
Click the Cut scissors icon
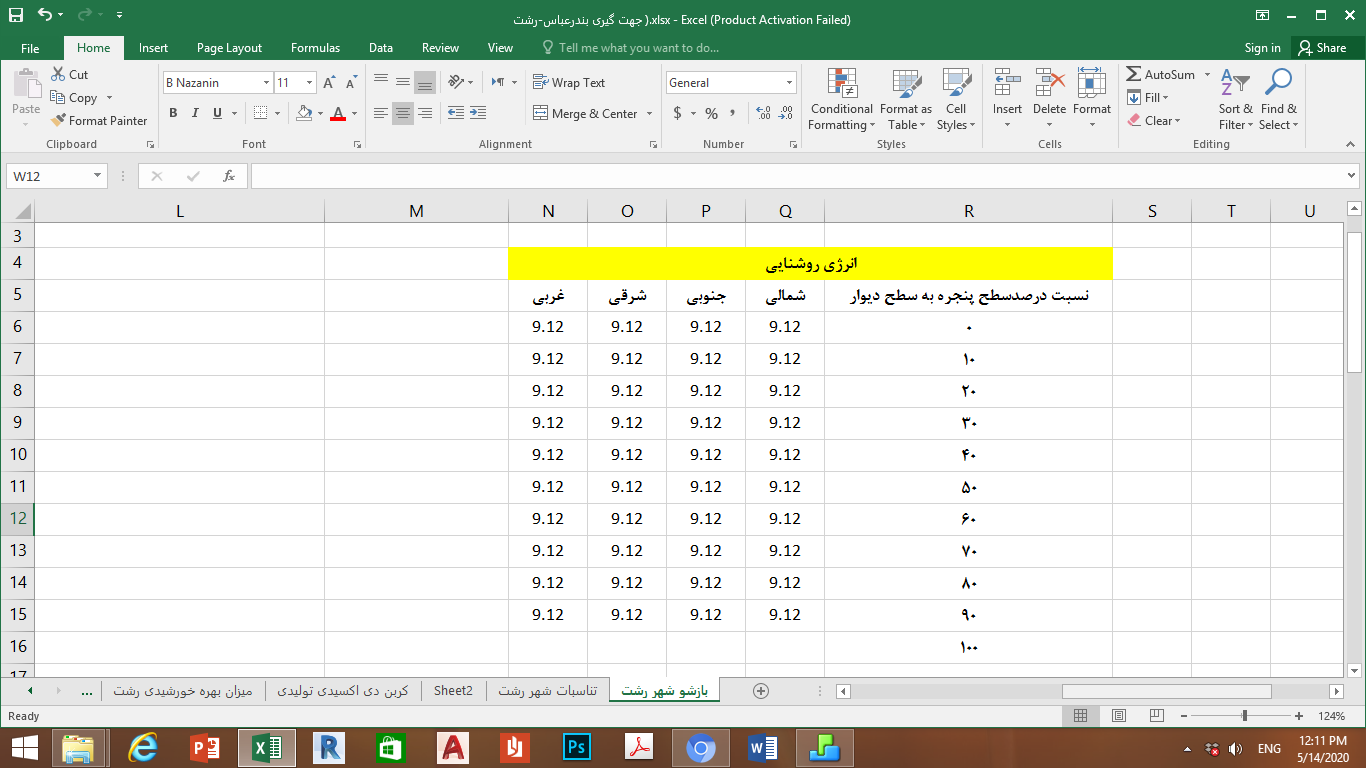tap(58, 75)
